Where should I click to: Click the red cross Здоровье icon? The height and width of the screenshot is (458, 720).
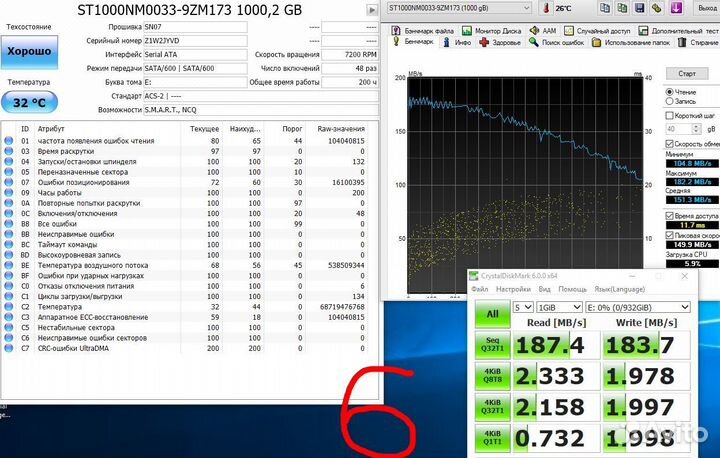point(484,42)
